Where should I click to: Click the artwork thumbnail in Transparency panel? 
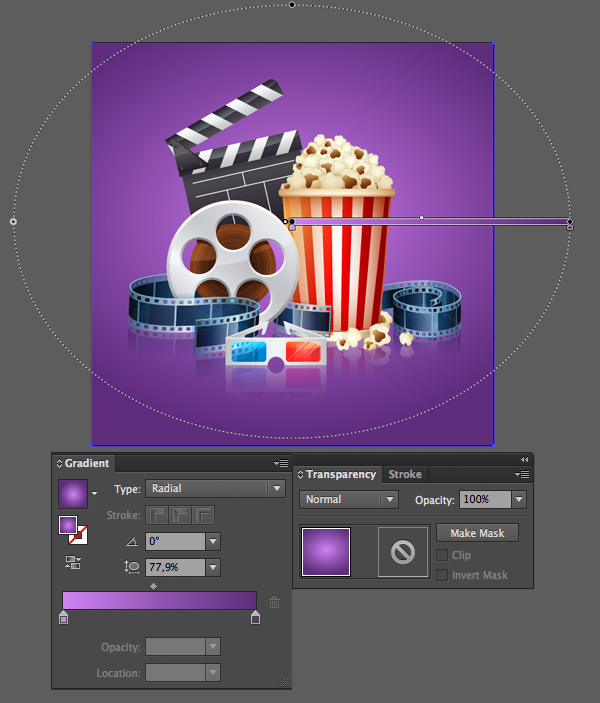pos(326,552)
